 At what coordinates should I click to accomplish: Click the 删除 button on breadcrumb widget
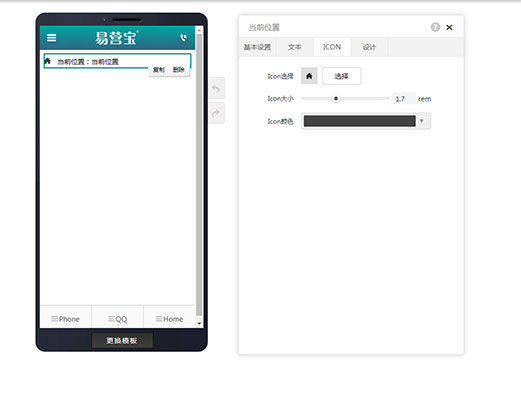[x=178, y=69]
